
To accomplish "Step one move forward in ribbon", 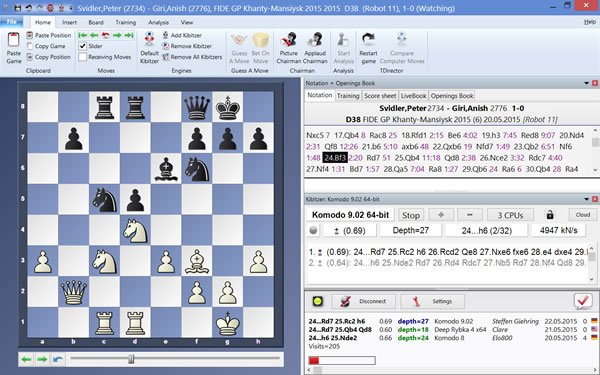I will tap(117, 35).
